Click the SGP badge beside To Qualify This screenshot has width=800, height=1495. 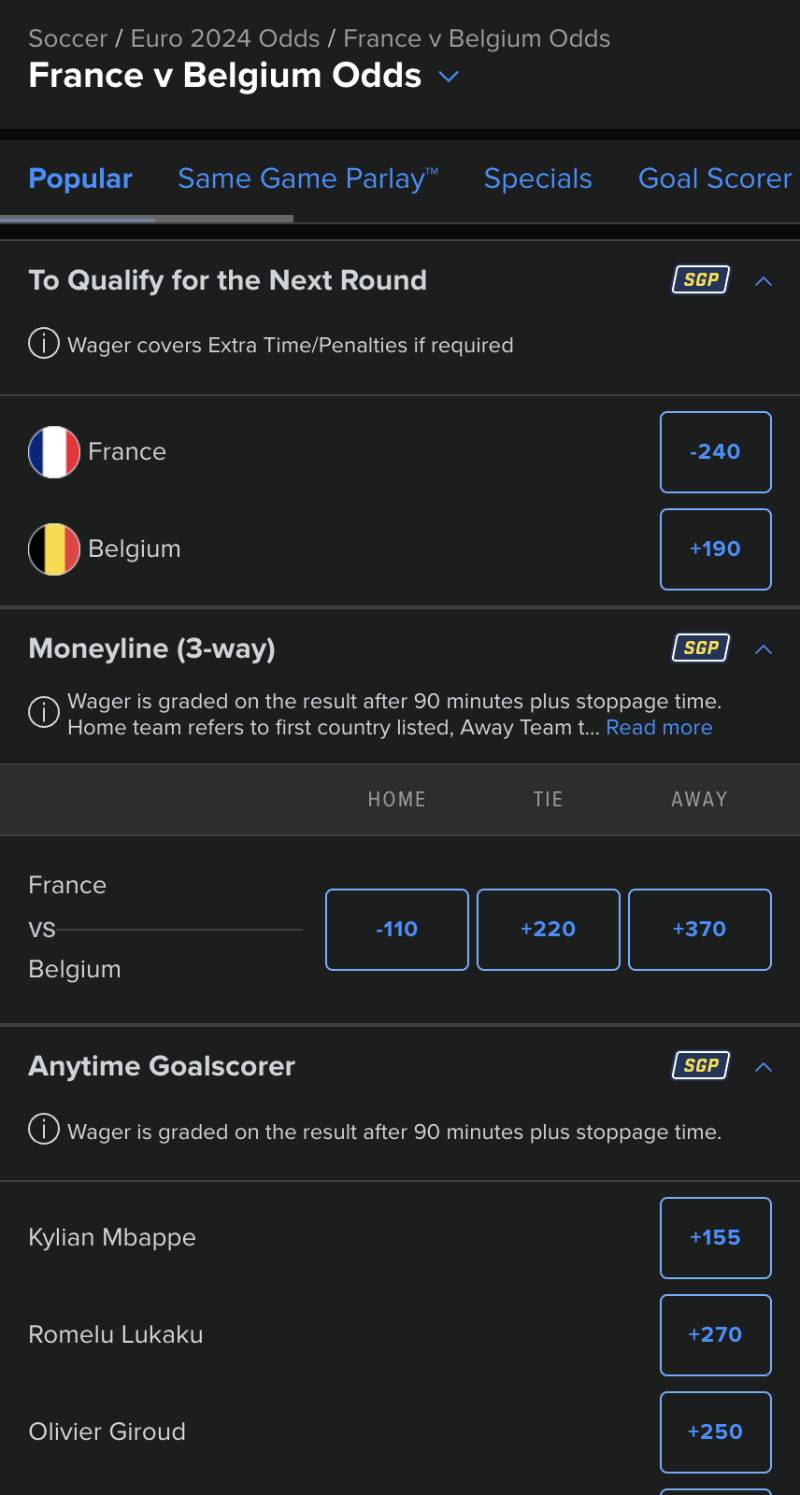(700, 280)
